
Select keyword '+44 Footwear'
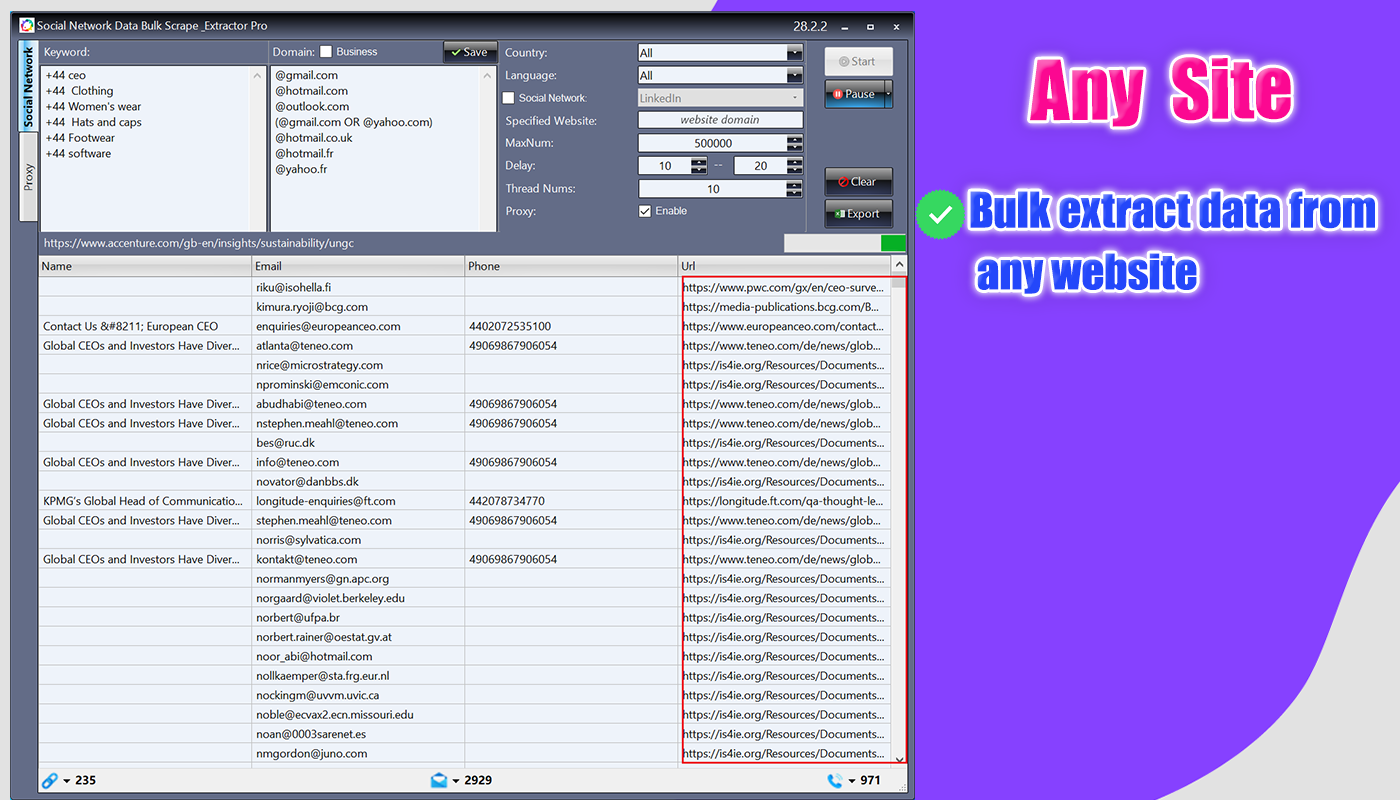tap(80, 138)
